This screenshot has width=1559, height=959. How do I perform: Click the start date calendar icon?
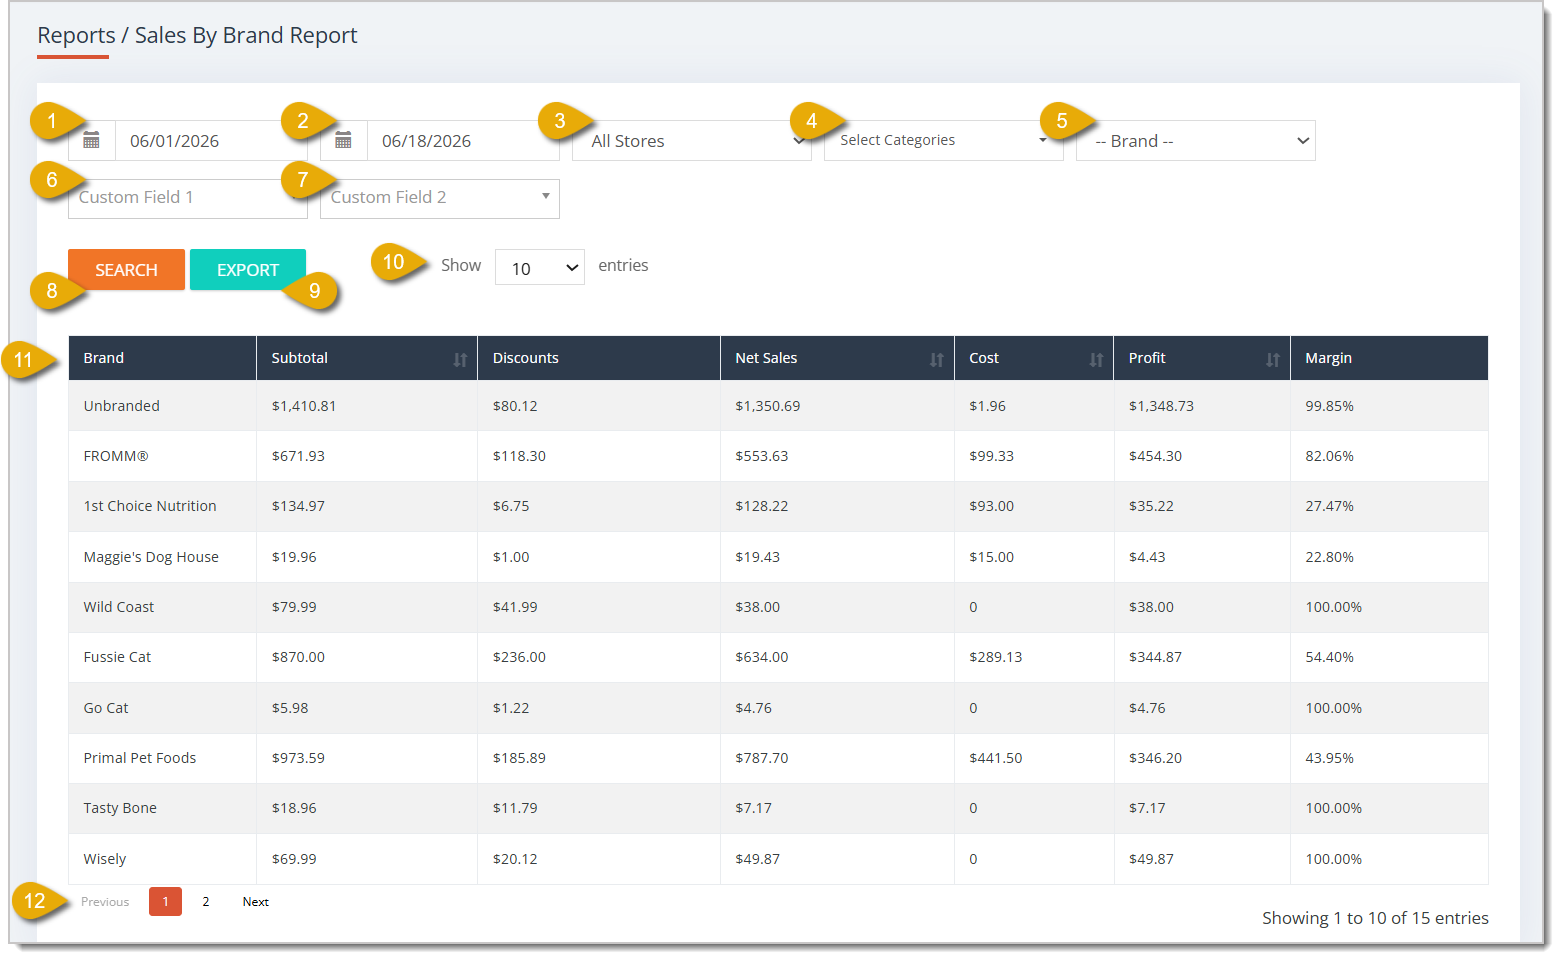(91, 141)
